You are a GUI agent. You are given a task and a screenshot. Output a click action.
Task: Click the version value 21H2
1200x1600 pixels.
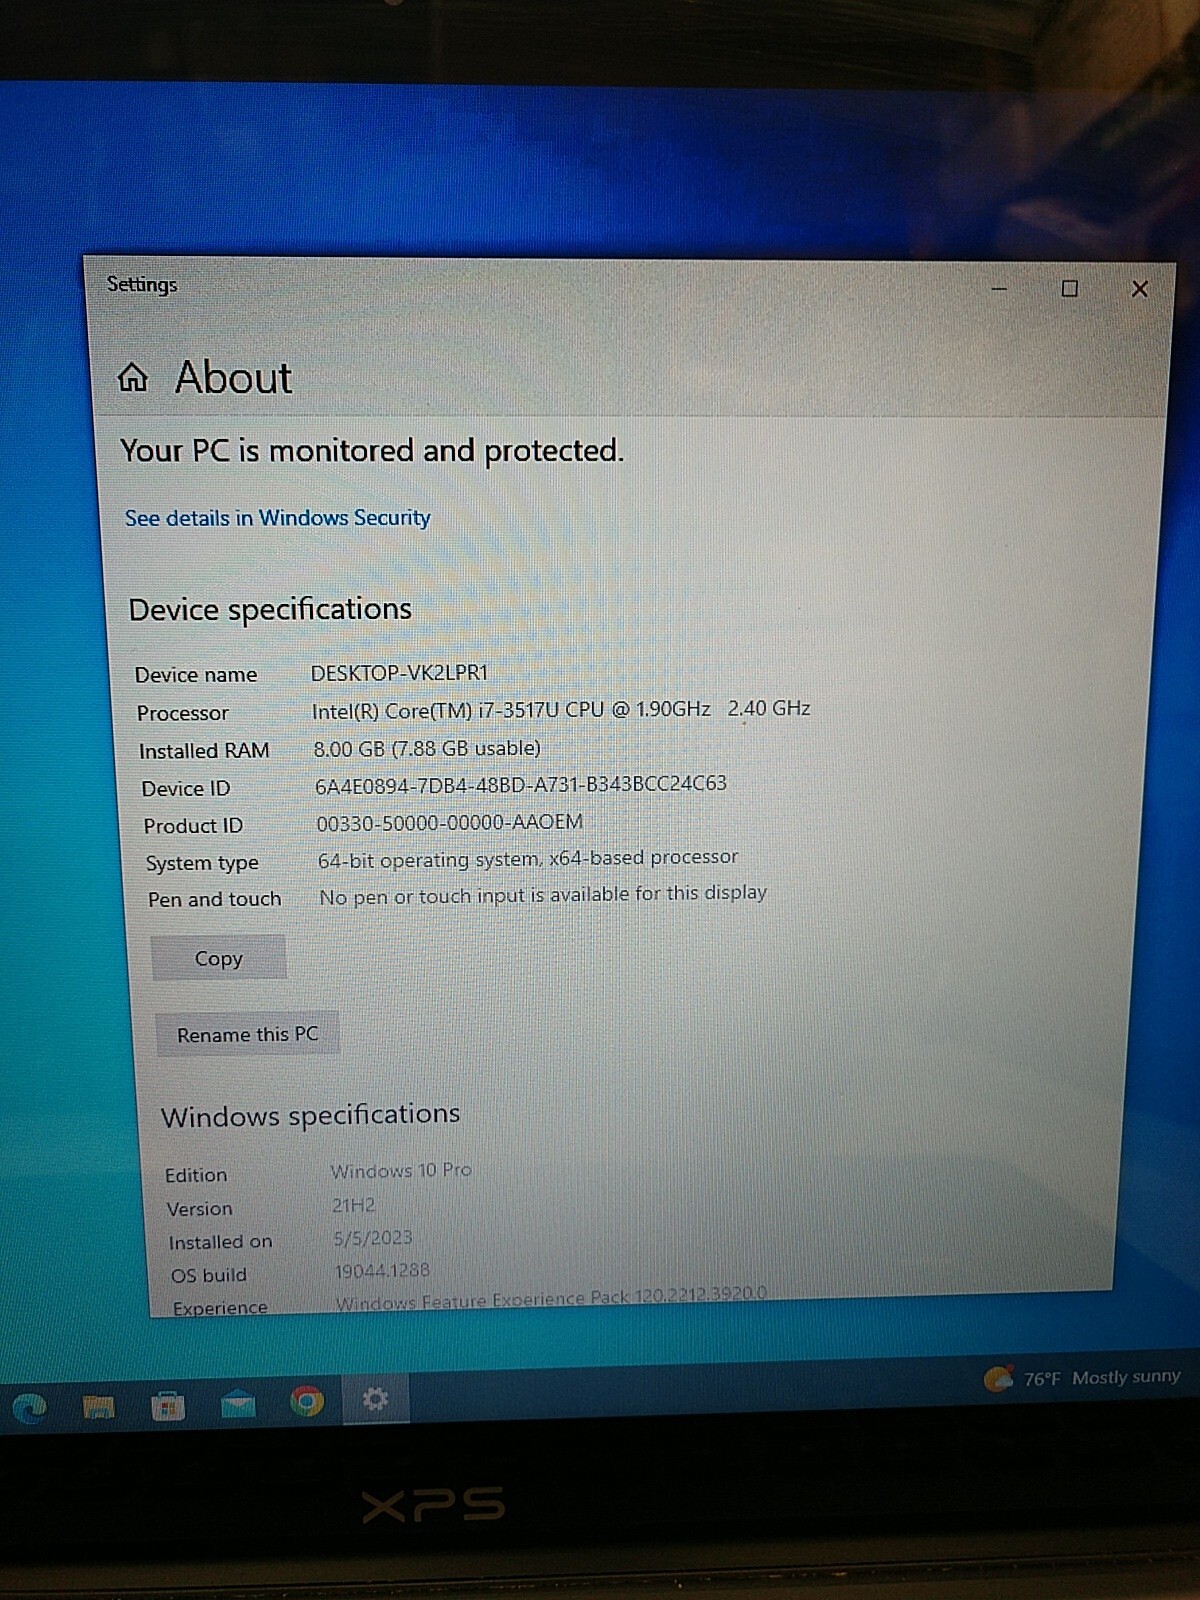coord(354,1205)
